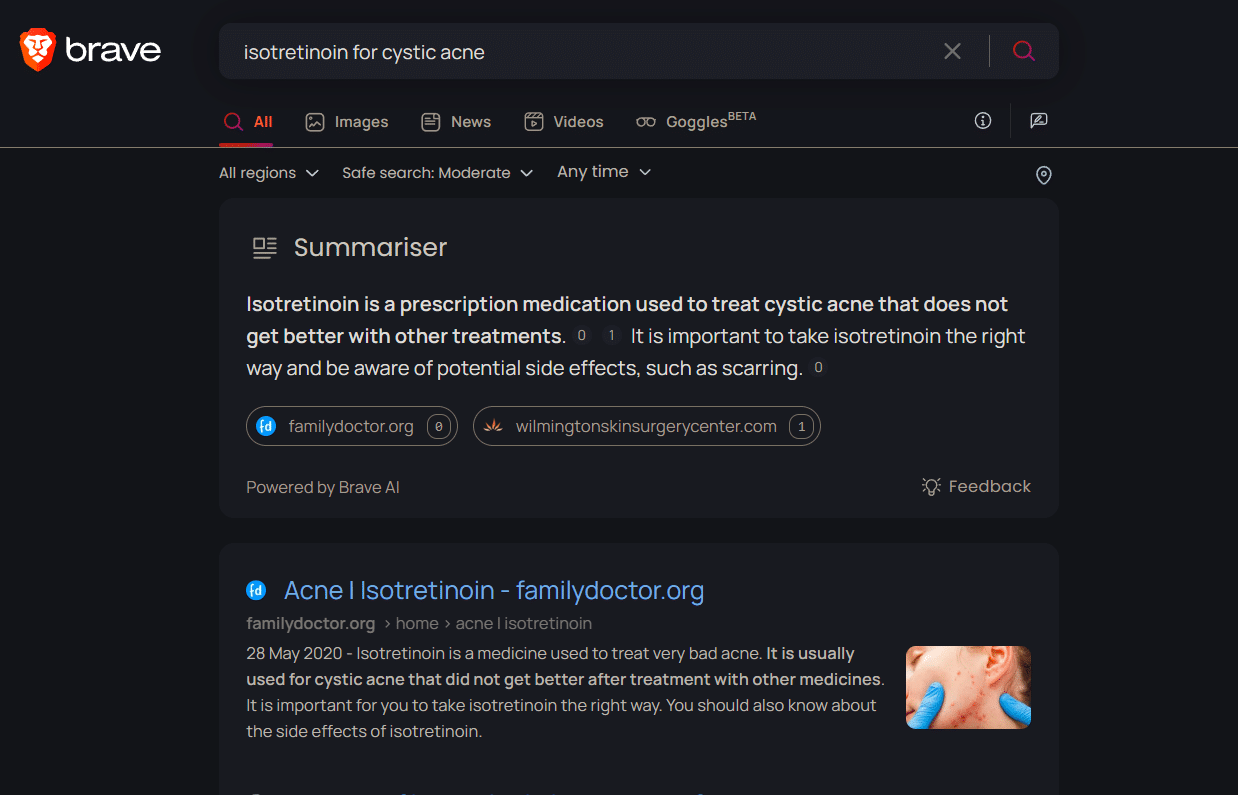Open the Goggles BETA tab
Screen dimensions: 1238x795
696,122
